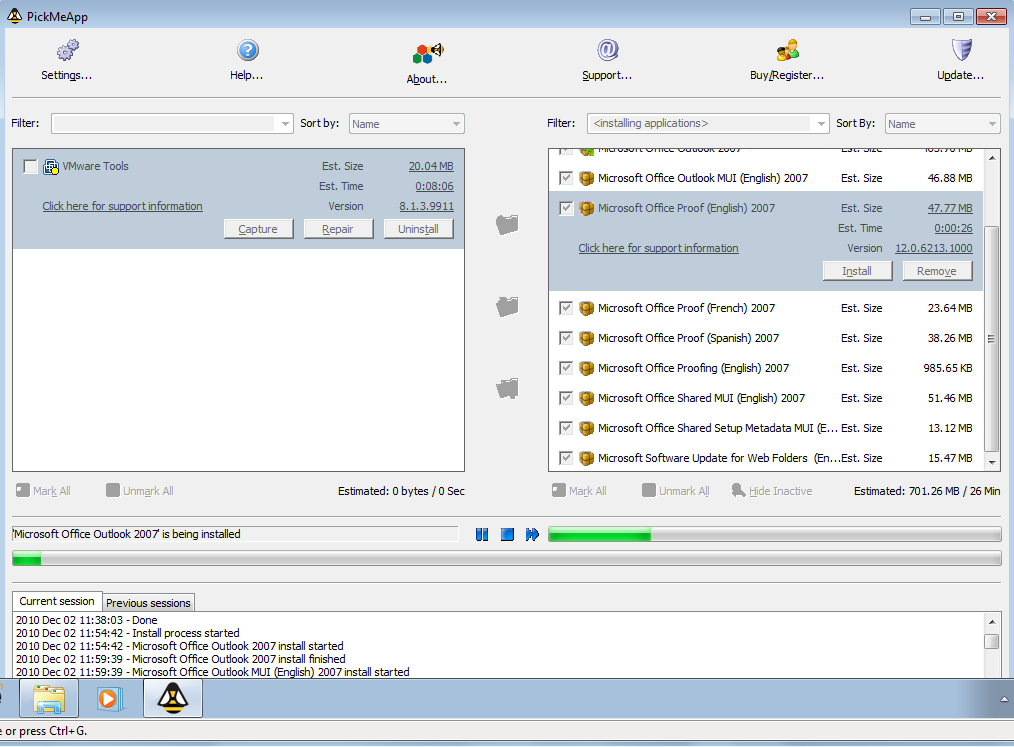Image resolution: width=1014 pixels, height=747 pixels.
Task: Click Unmark All in left panel
Action: pyautogui.click(x=140, y=491)
